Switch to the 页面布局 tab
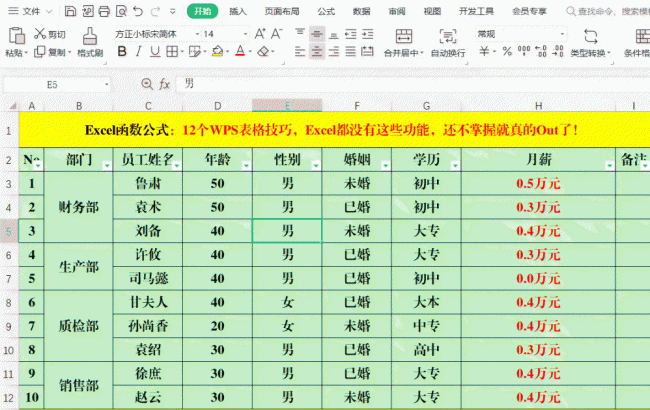Image resolution: width=650 pixels, height=410 pixels. [x=282, y=11]
